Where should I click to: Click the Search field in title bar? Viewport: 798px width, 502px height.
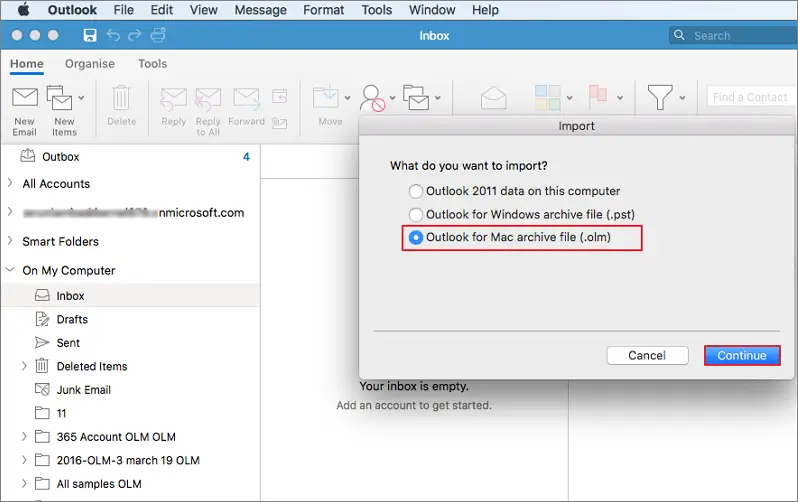pos(733,35)
